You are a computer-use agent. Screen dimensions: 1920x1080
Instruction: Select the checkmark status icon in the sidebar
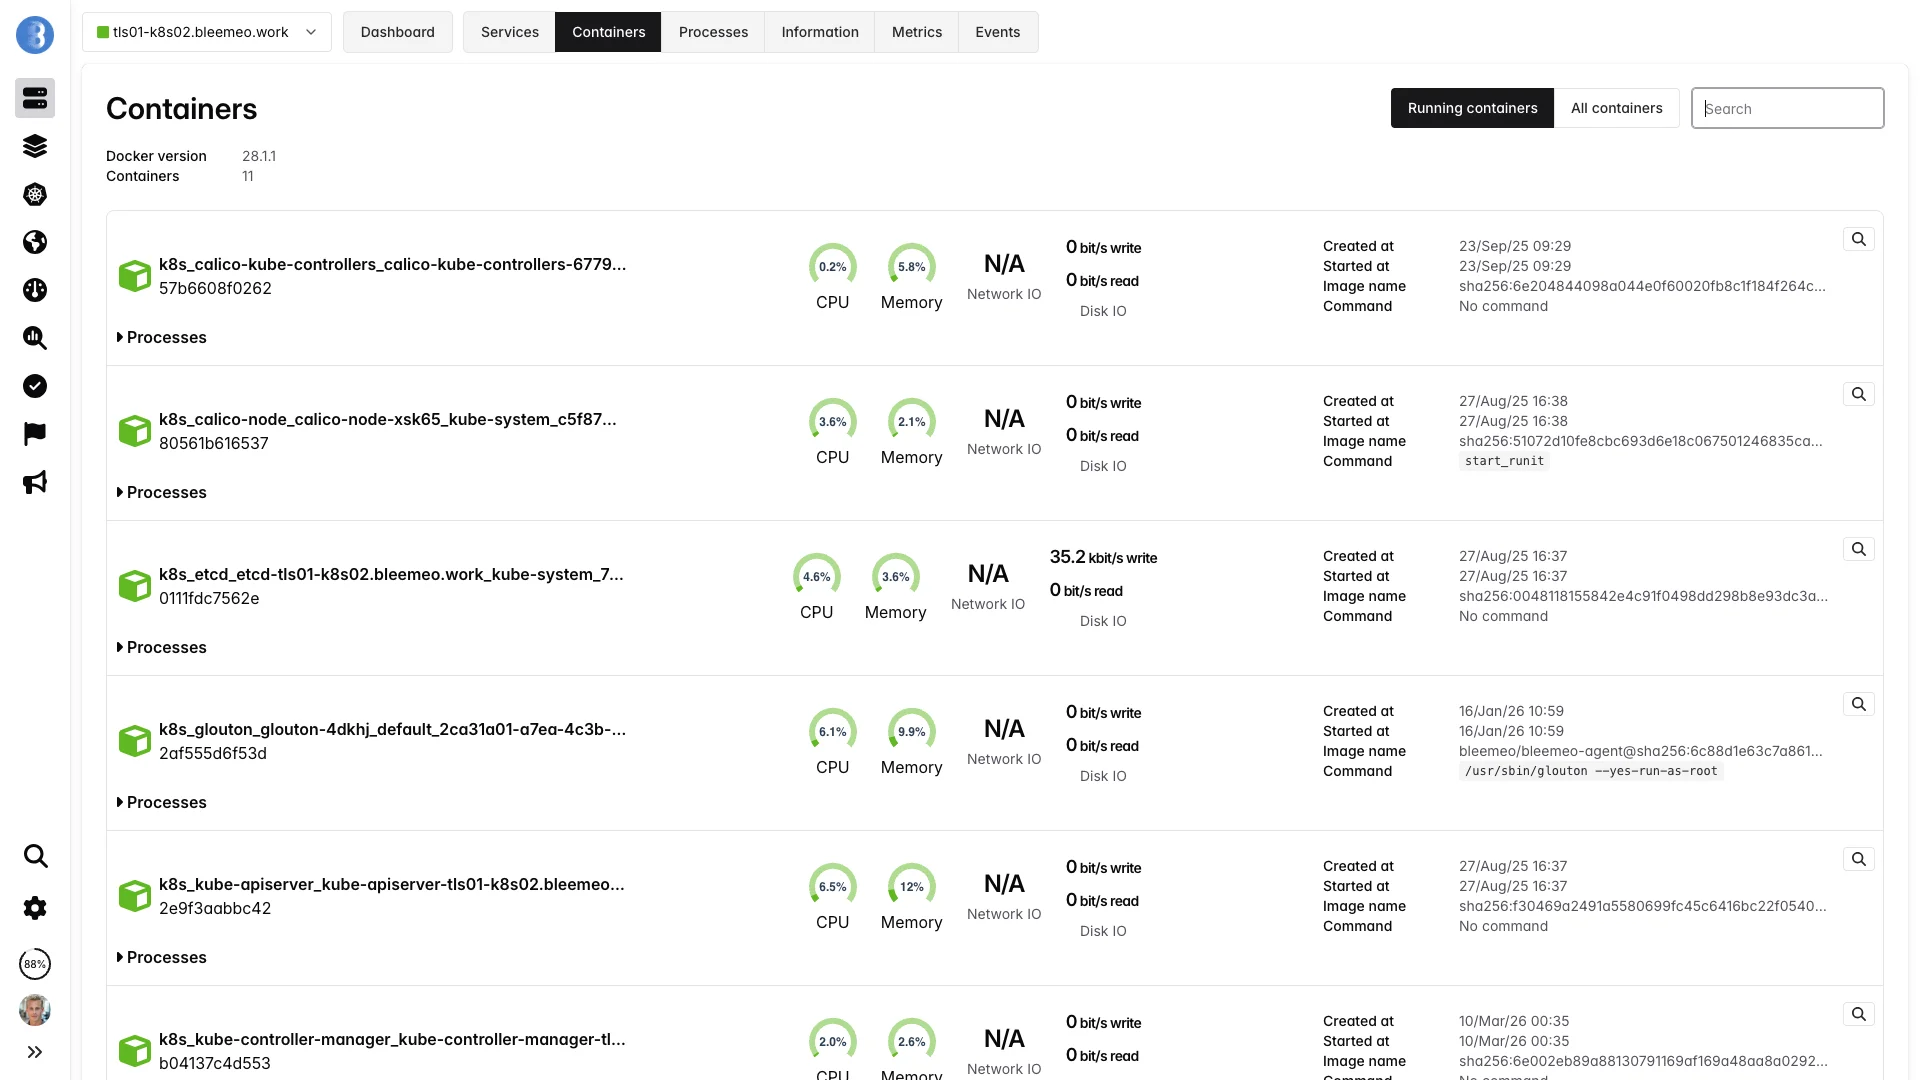35,386
